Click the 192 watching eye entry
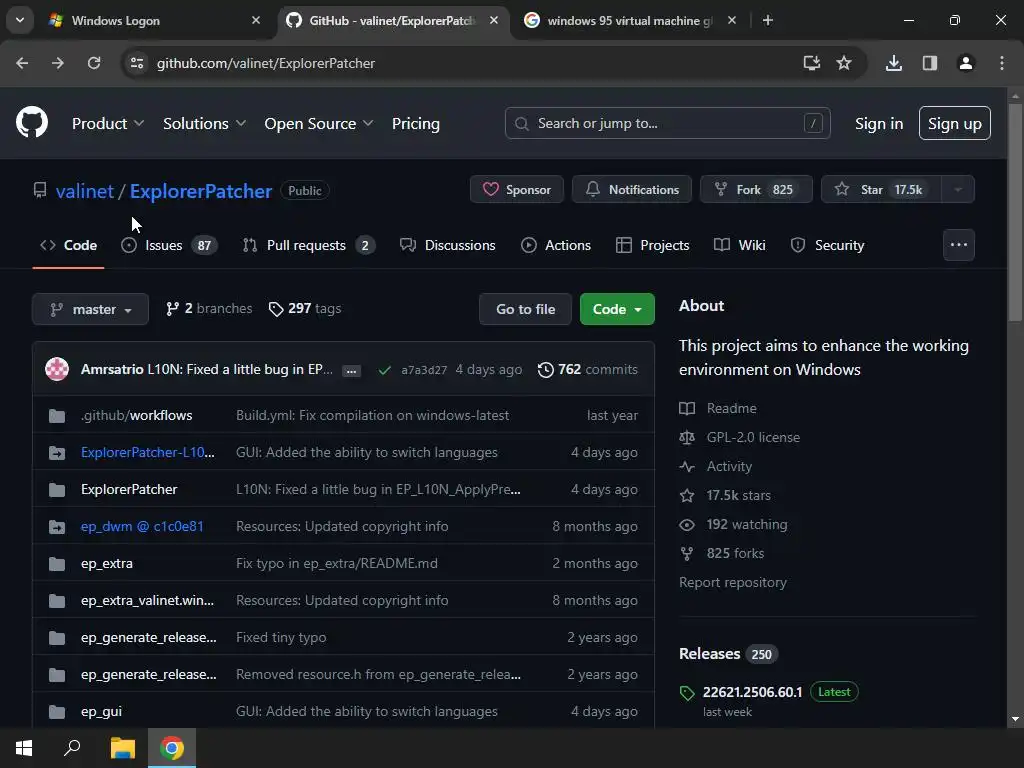 pyautogui.click(x=733, y=524)
